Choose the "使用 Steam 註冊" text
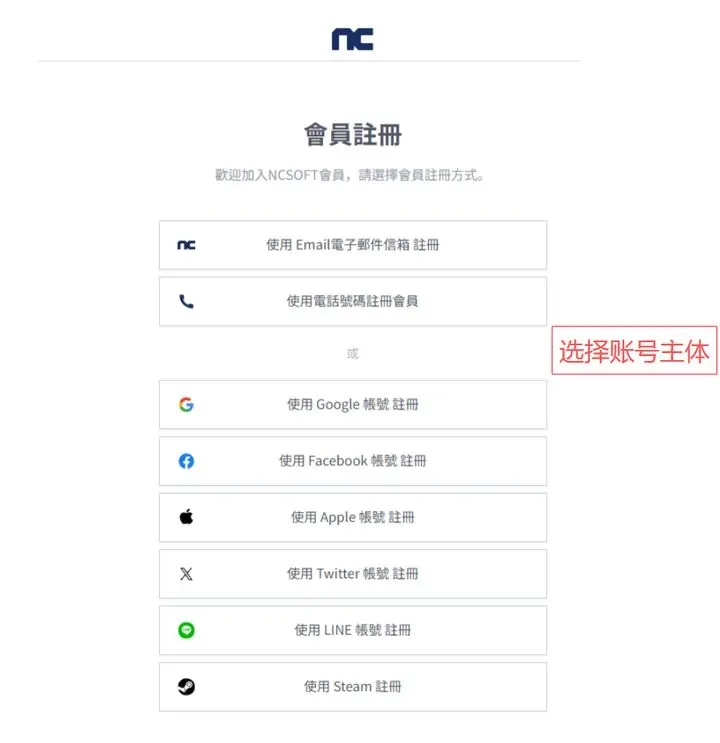The width and height of the screenshot is (720, 743). [352, 687]
